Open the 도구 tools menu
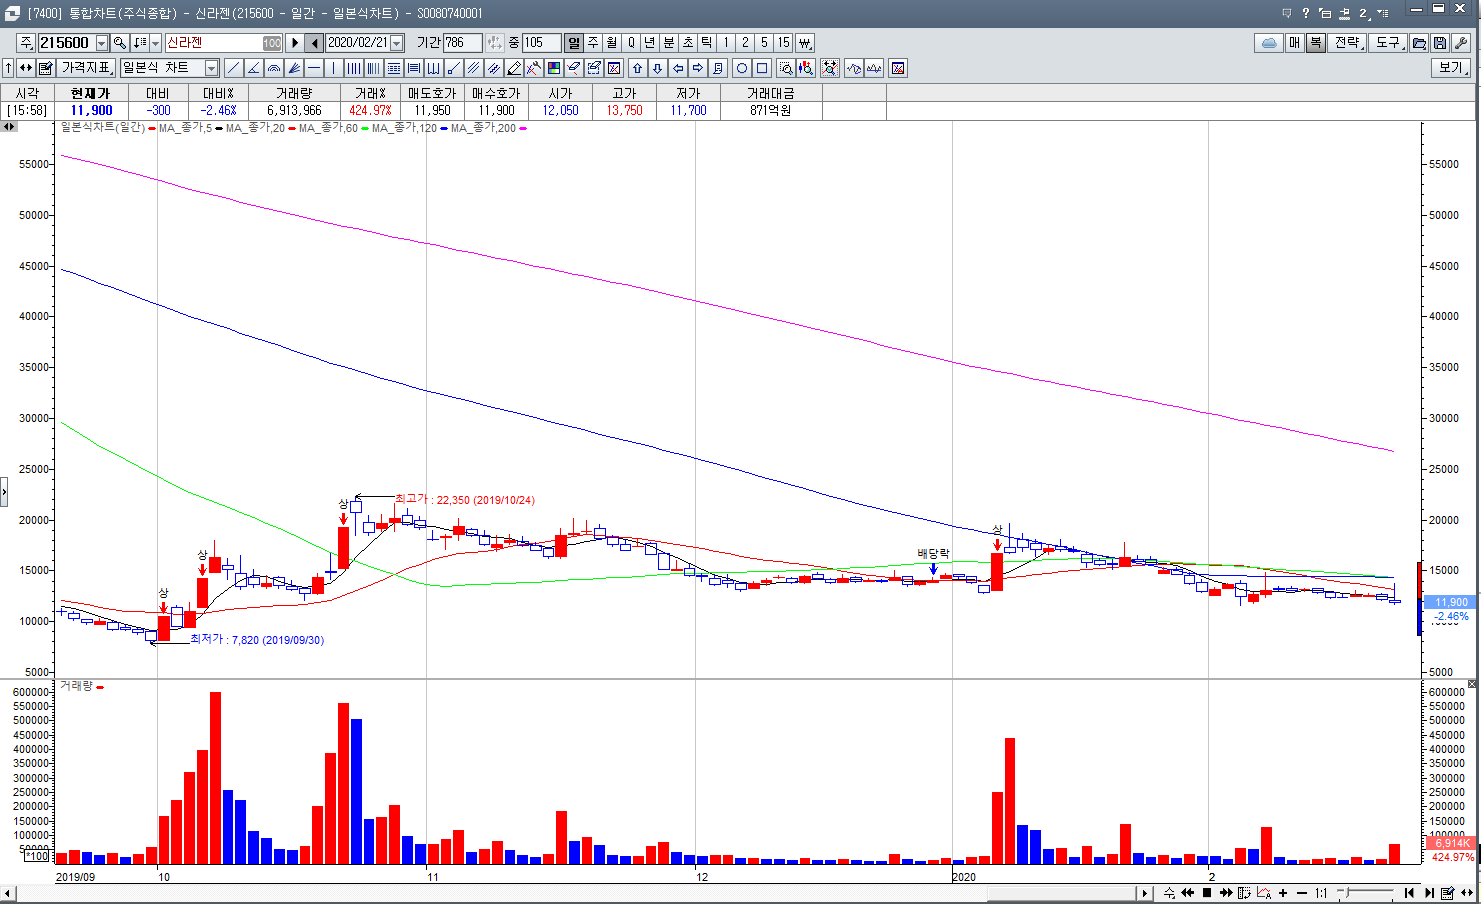 (1388, 43)
